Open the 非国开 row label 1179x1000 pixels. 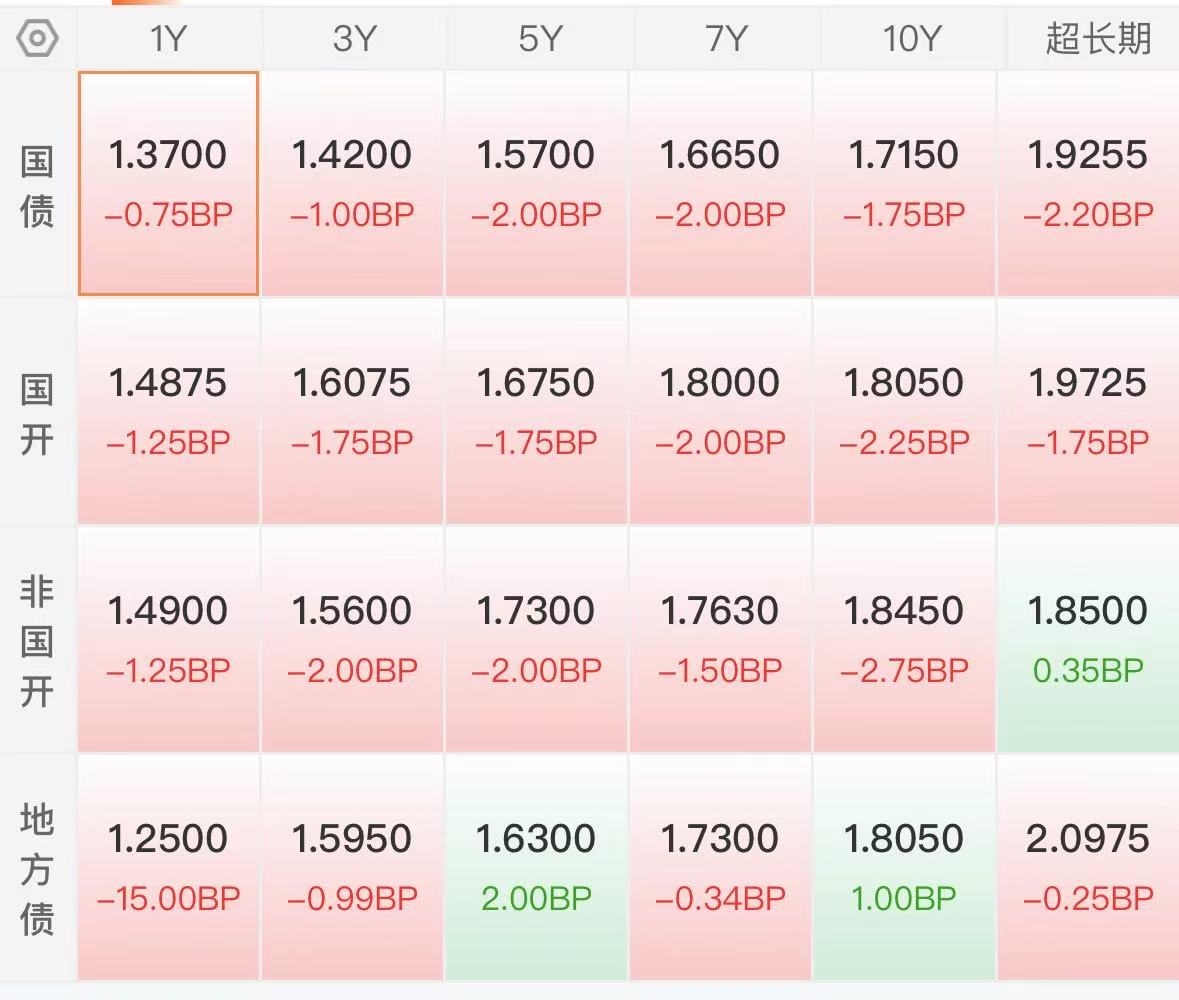pyautogui.click(x=37, y=641)
